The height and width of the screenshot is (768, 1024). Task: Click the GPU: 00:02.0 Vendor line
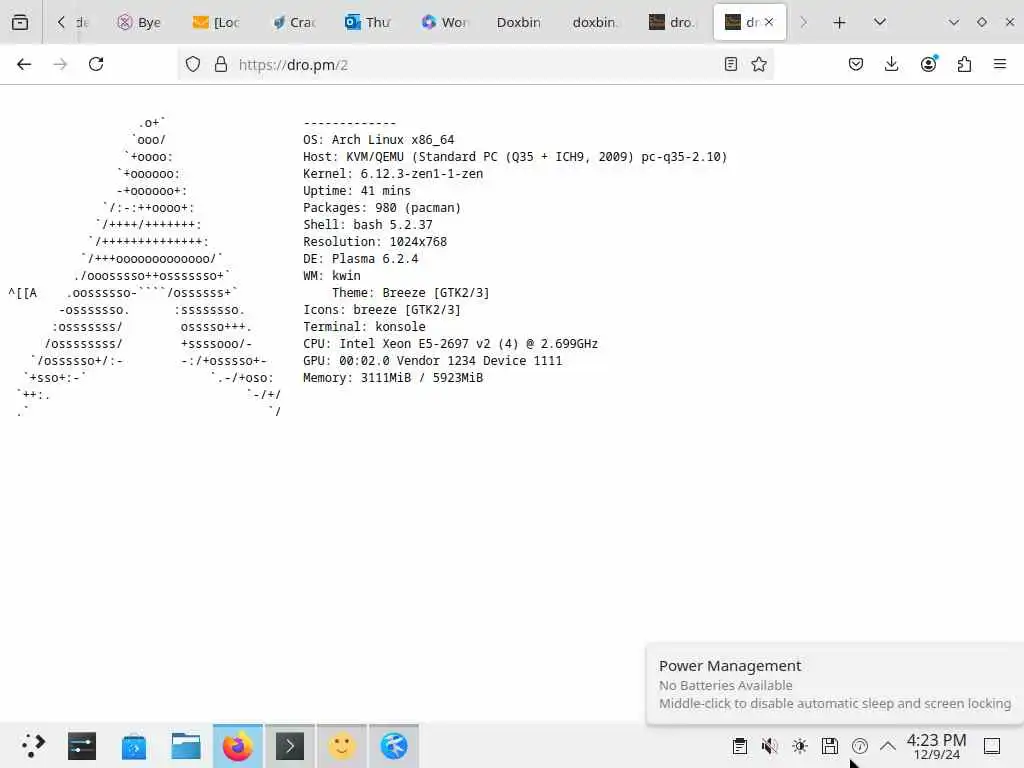[432, 360]
